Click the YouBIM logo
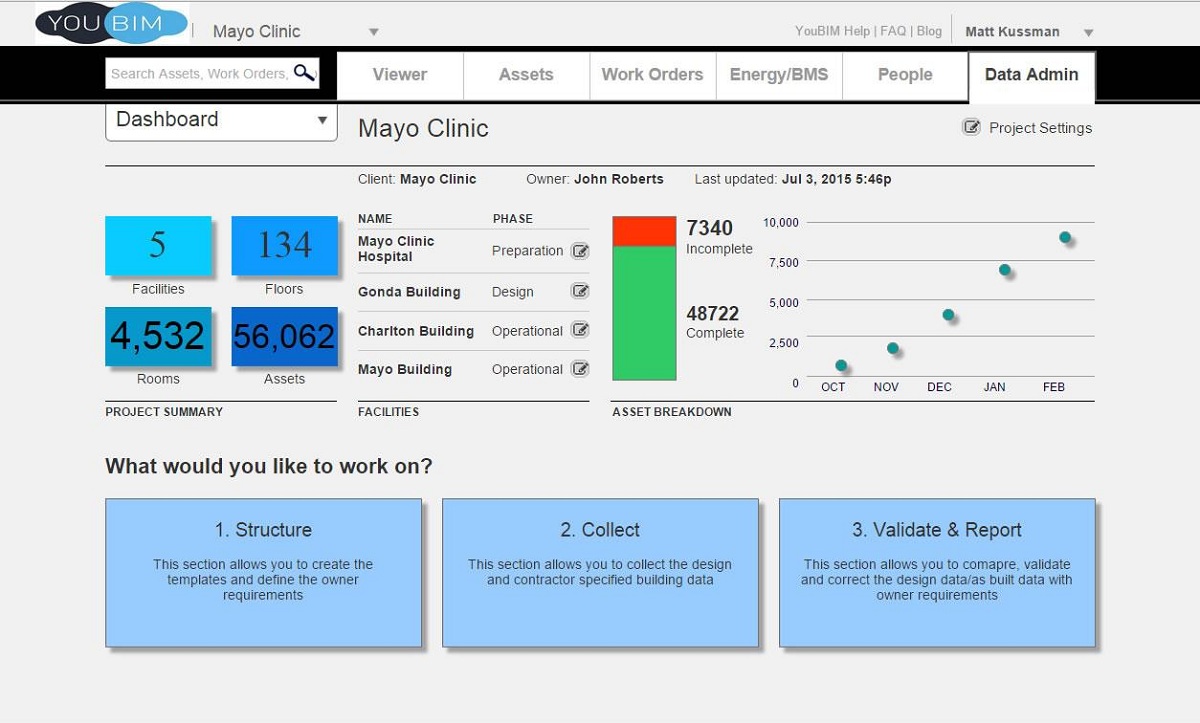The width and height of the screenshot is (1200, 723). click(112, 24)
